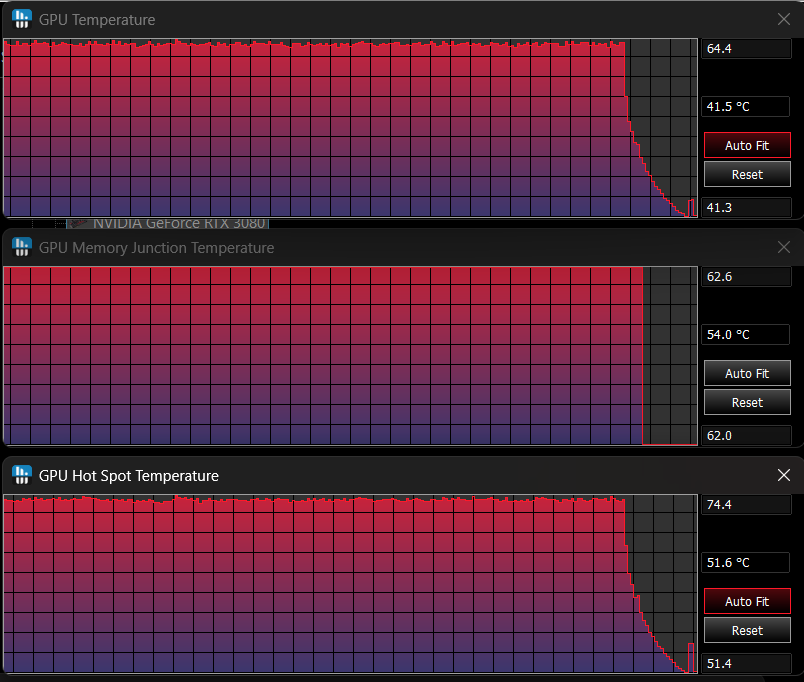
Task: Select the 51.4 minimum value field
Action: (x=746, y=663)
